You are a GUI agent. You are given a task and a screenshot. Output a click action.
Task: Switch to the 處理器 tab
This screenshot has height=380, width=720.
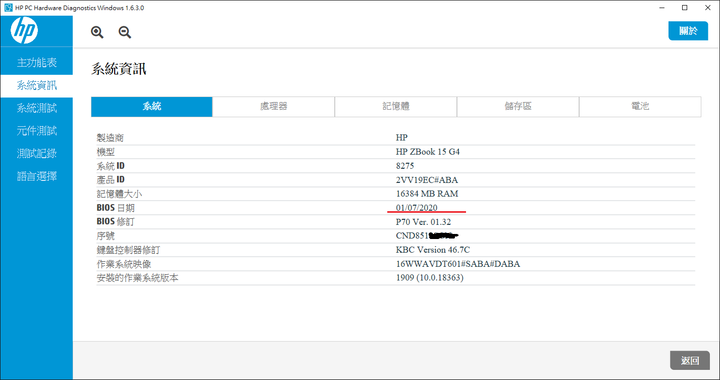tap(274, 106)
